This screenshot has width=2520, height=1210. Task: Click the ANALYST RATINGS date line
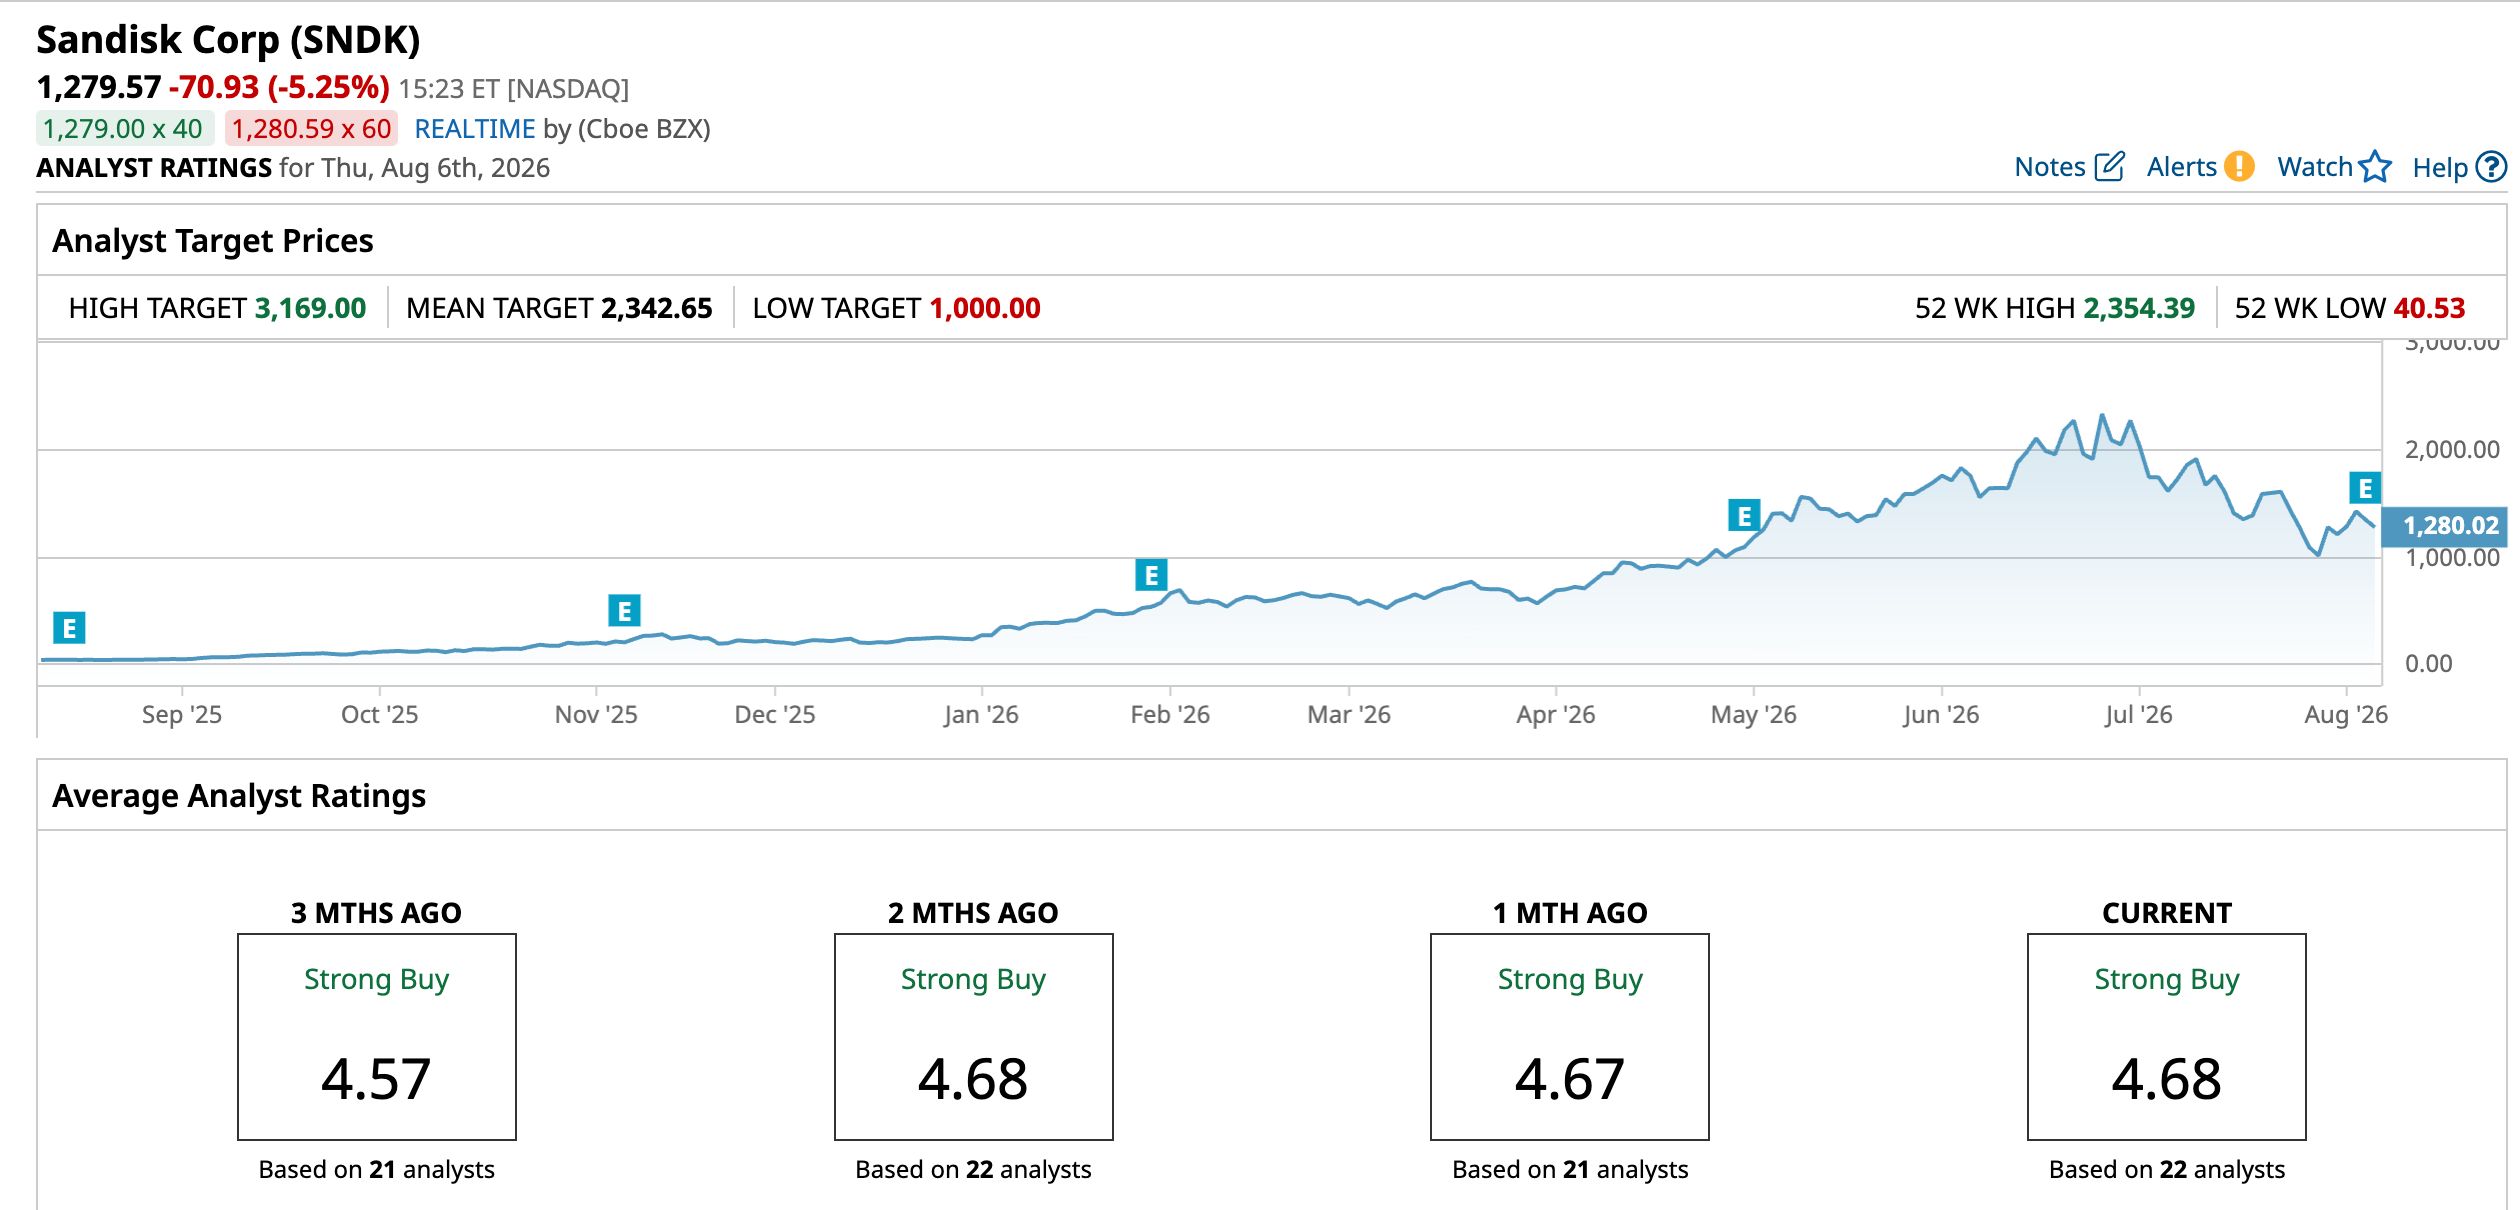click(293, 168)
